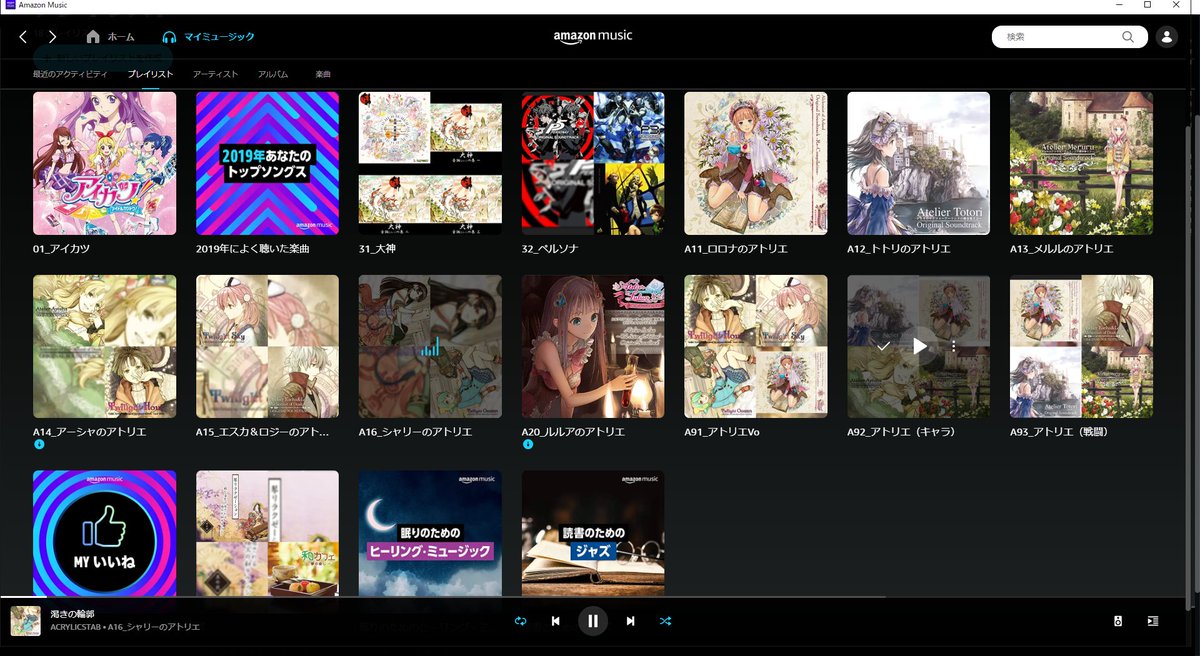Go forward with the right arrow

tap(52, 37)
